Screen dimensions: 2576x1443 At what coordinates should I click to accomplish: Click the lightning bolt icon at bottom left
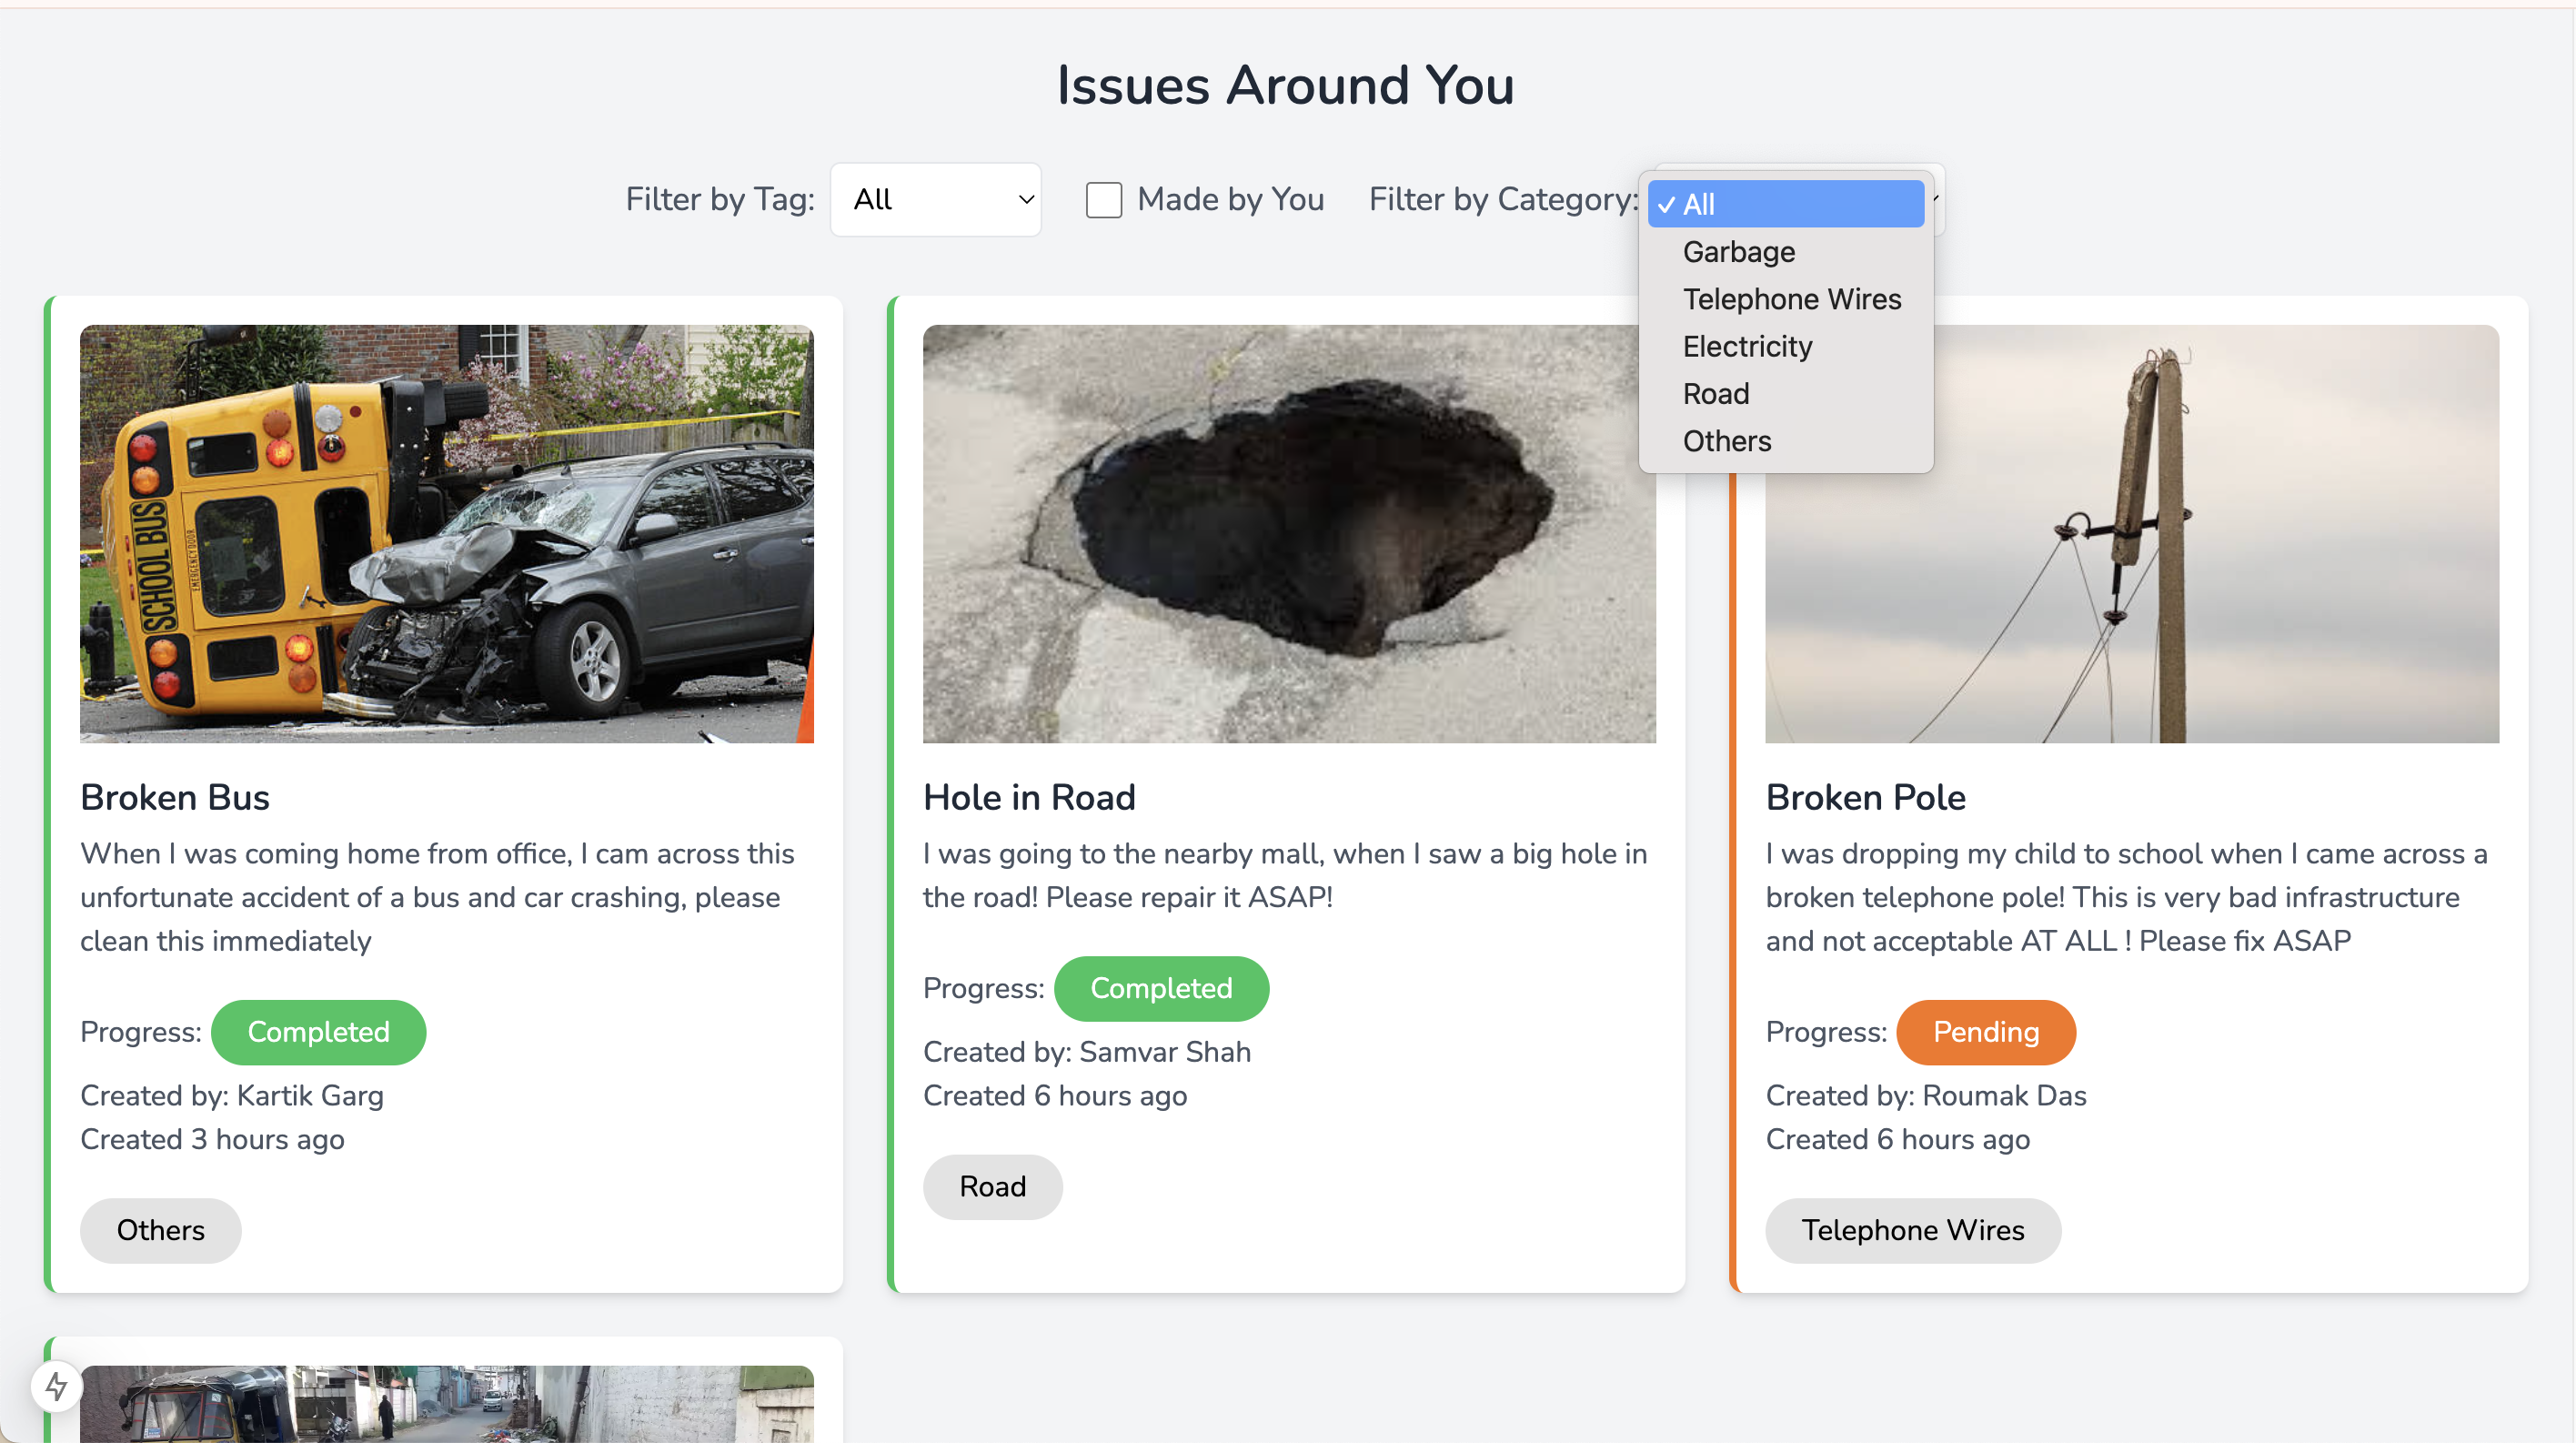tap(56, 1386)
